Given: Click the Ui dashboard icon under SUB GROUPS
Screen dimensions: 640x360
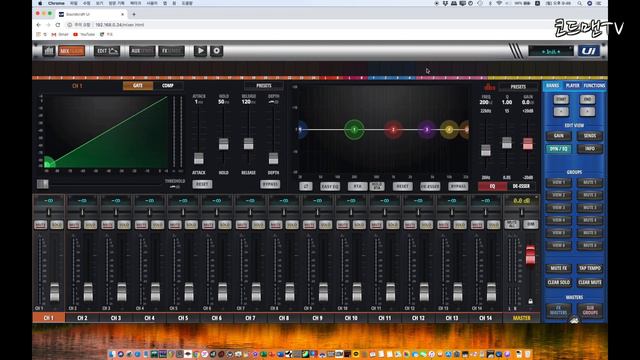Looking at the screenshot, I should (x=574, y=320).
